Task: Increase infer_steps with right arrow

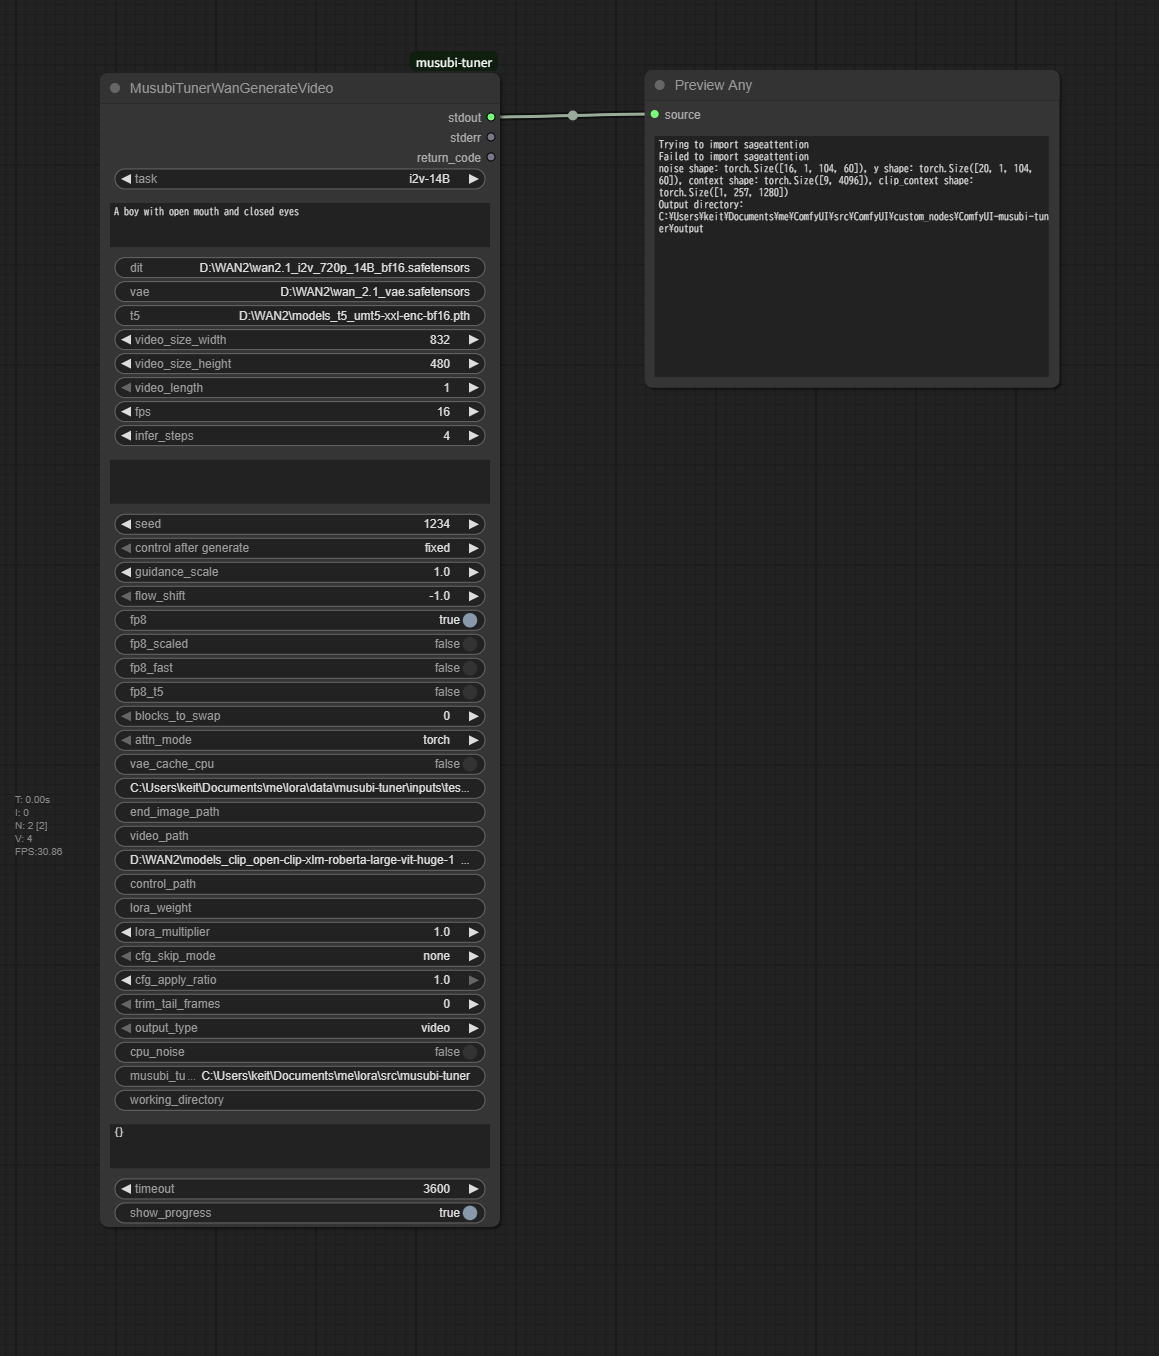Action: pyautogui.click(x=474, y=436)
